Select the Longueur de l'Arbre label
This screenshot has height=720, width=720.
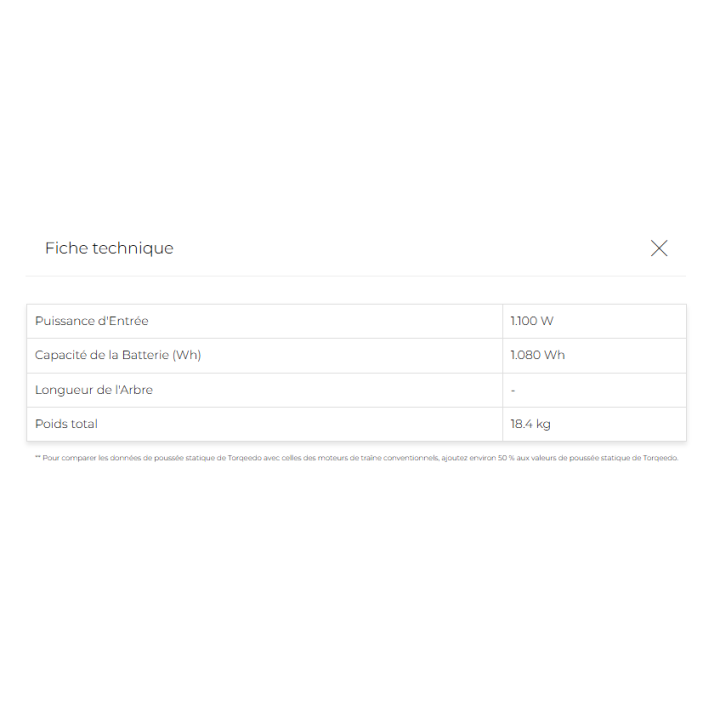[x=93, y=389]
